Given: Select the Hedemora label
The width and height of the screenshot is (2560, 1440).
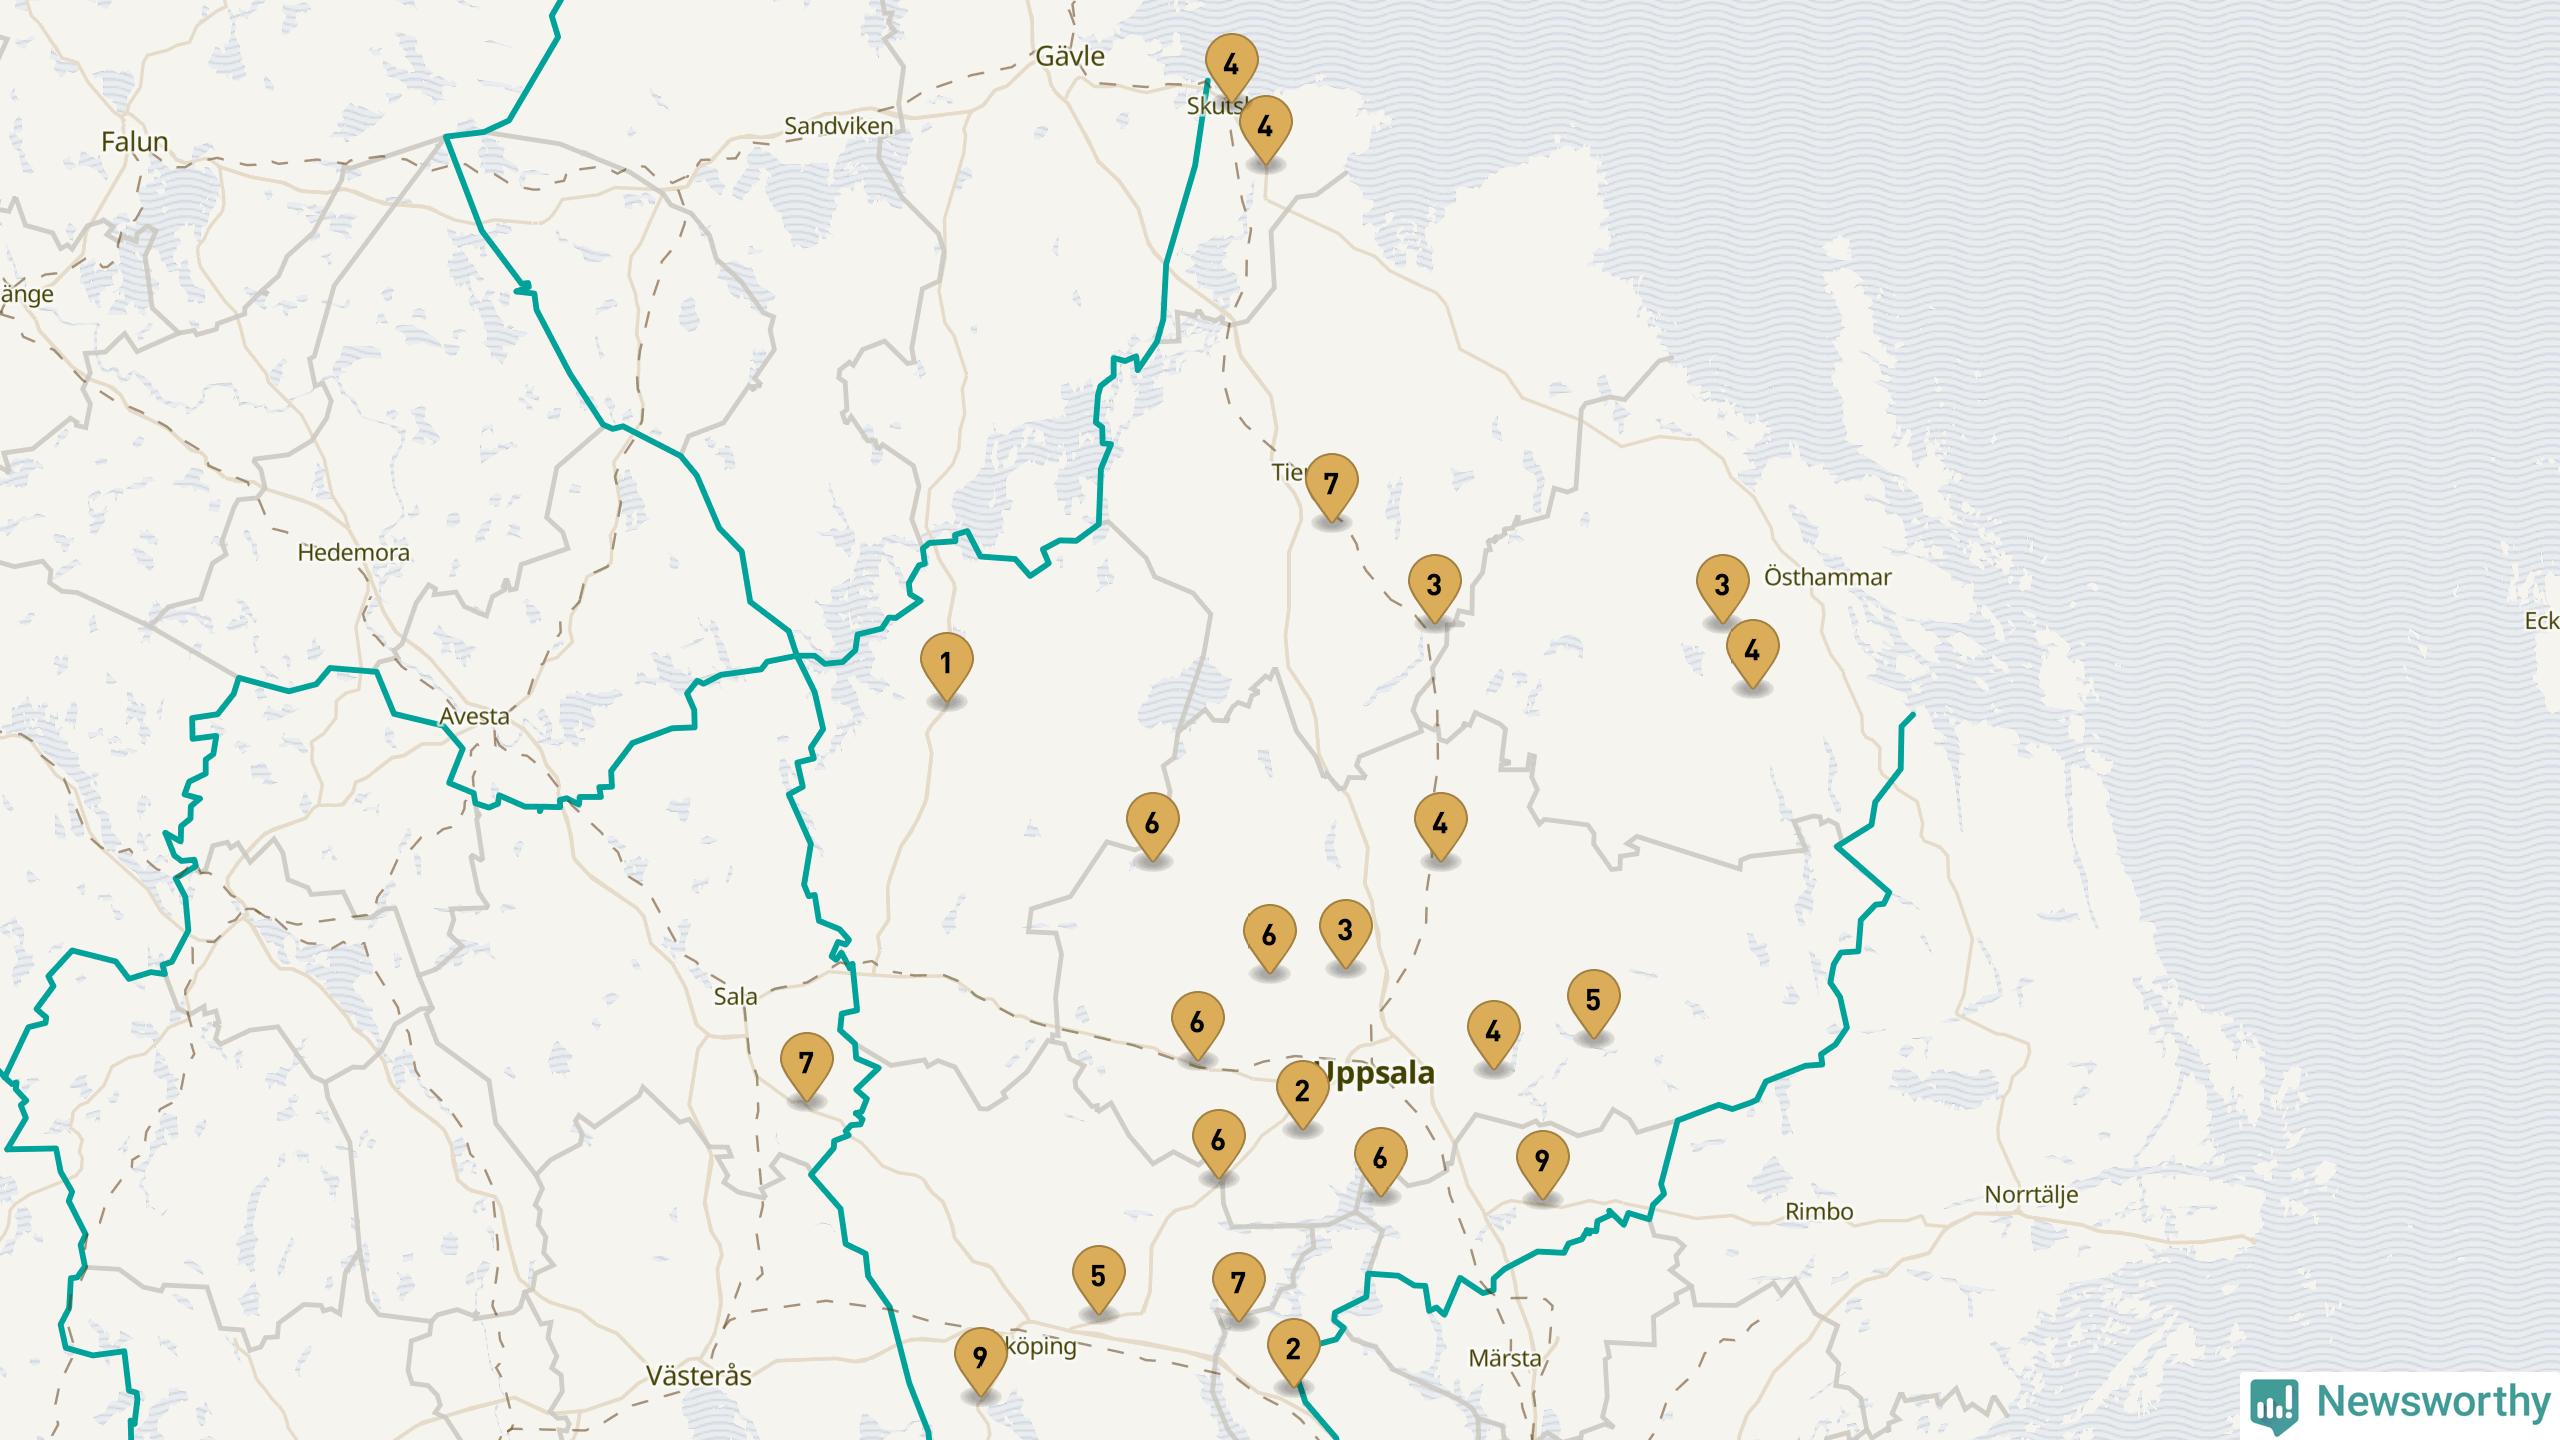Looking at the screenshot, I should tap(353, 552).
